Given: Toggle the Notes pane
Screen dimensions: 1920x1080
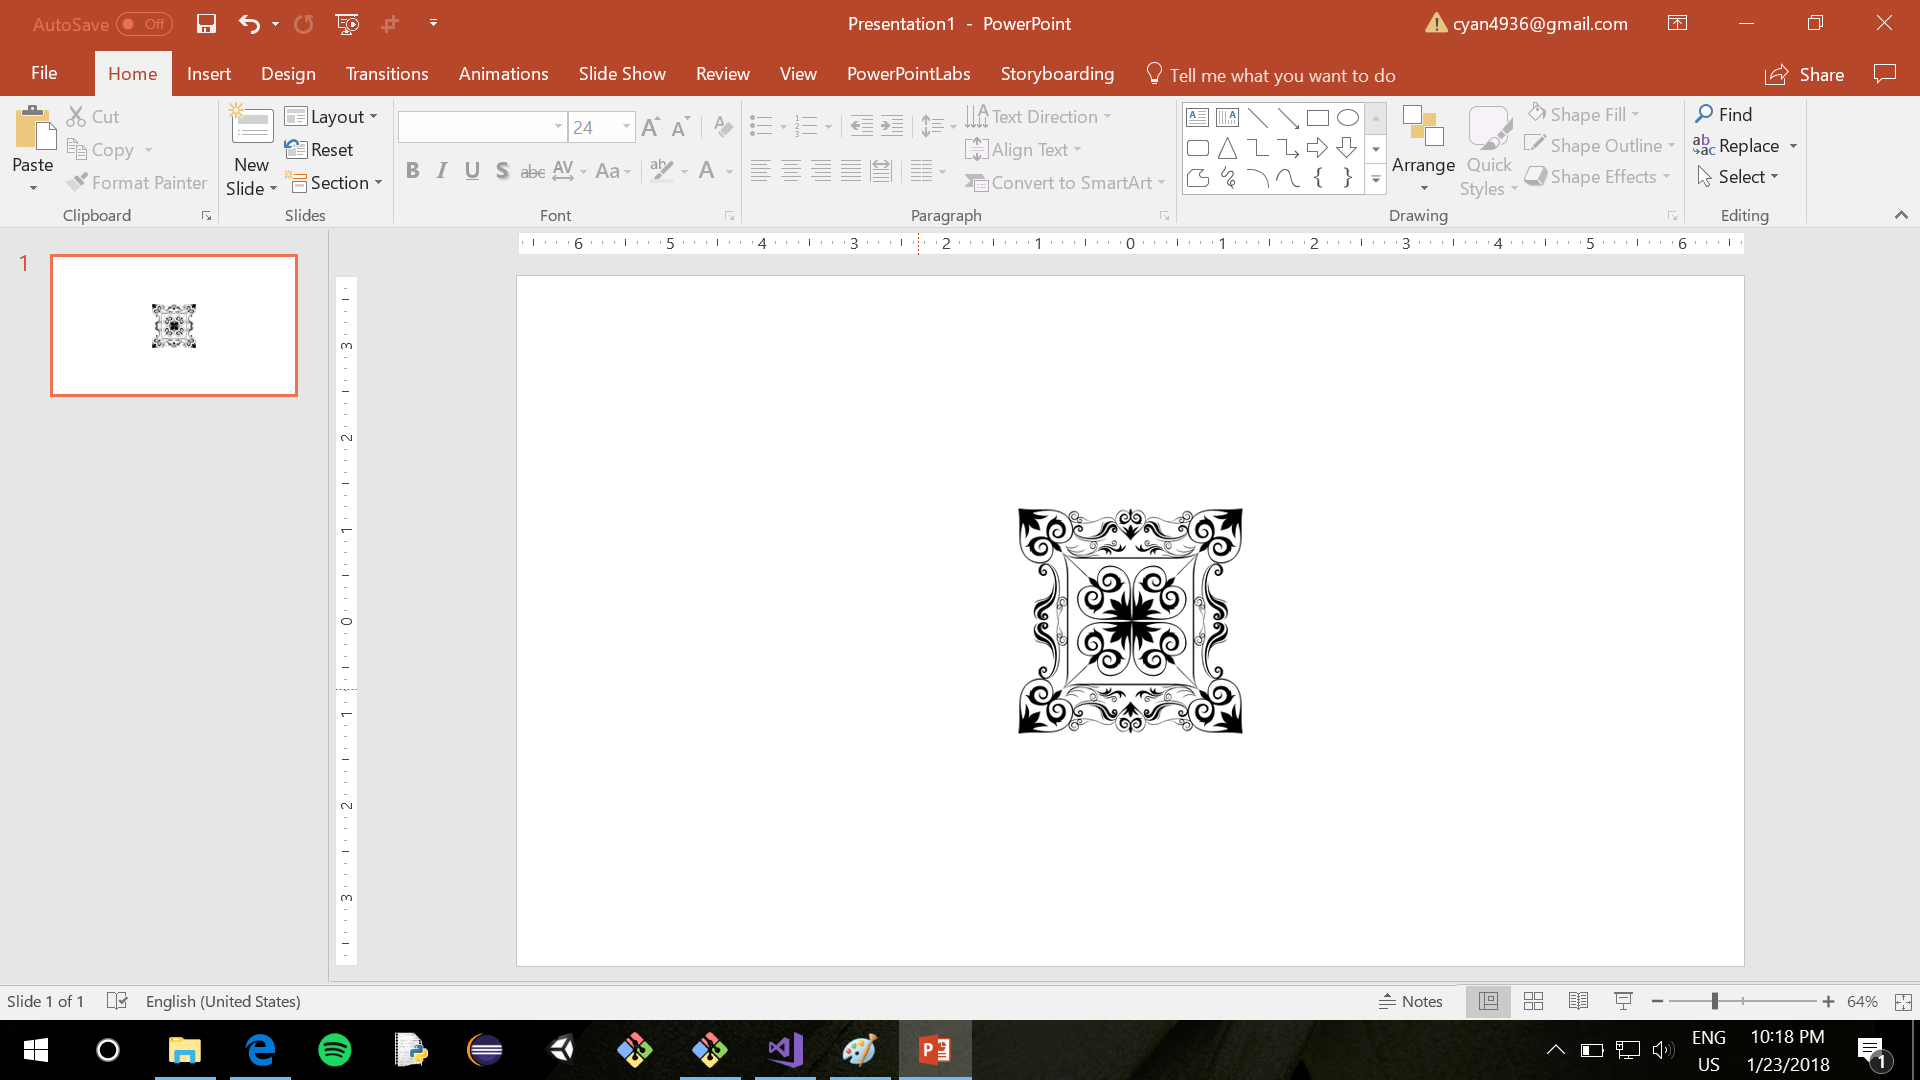Looking at the screenshot, I should tap(1410, 1000).
